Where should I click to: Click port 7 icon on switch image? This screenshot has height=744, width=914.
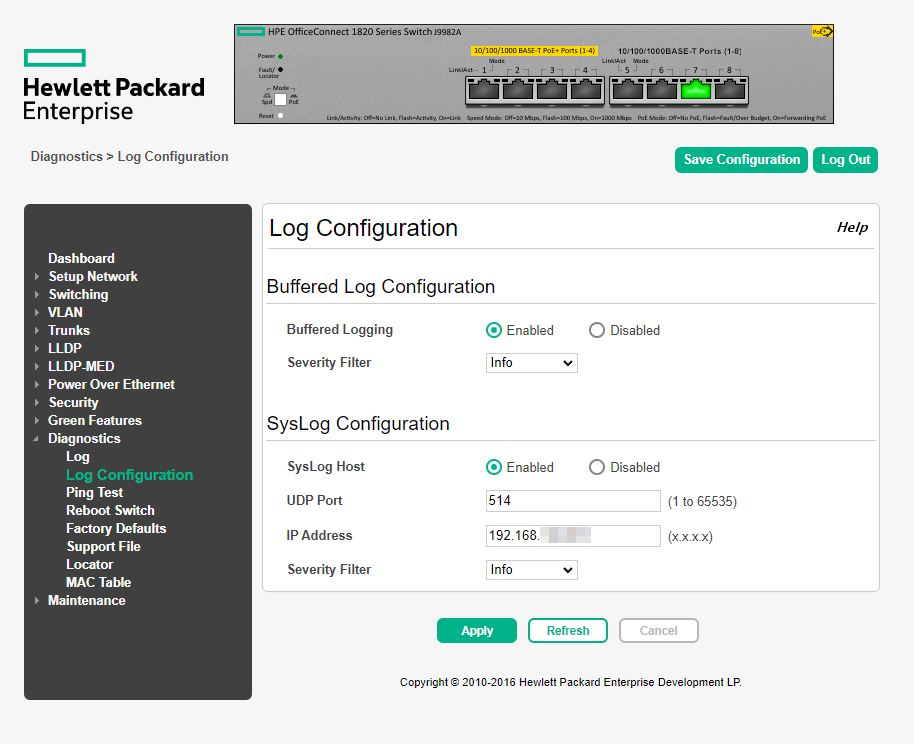point(696,90)
